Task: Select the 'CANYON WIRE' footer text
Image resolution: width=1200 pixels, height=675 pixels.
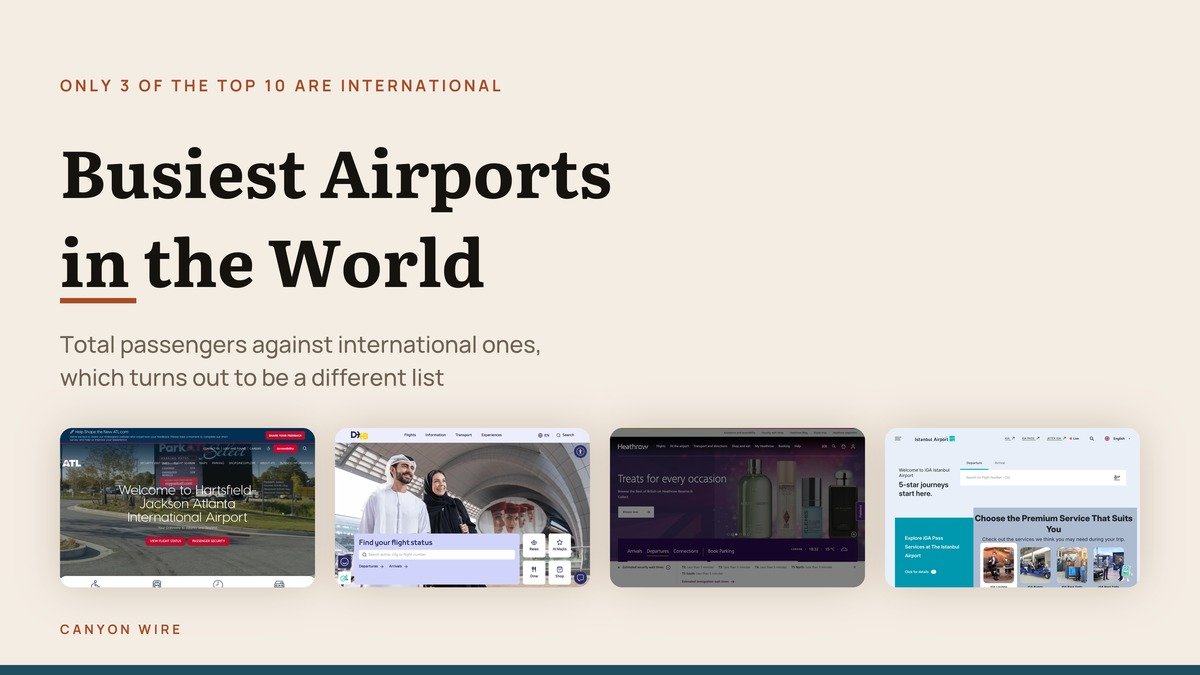Action: [121, 629]
